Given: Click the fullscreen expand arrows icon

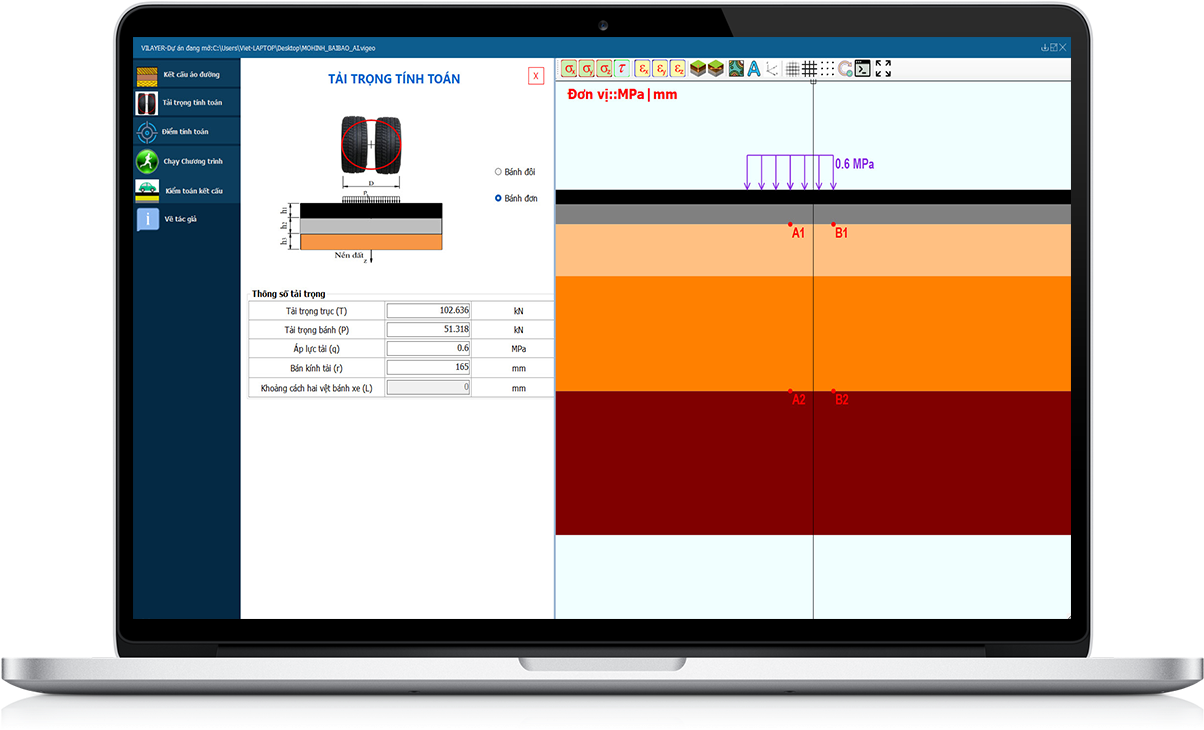Looking at the screenshot, I should coord(883,69).
